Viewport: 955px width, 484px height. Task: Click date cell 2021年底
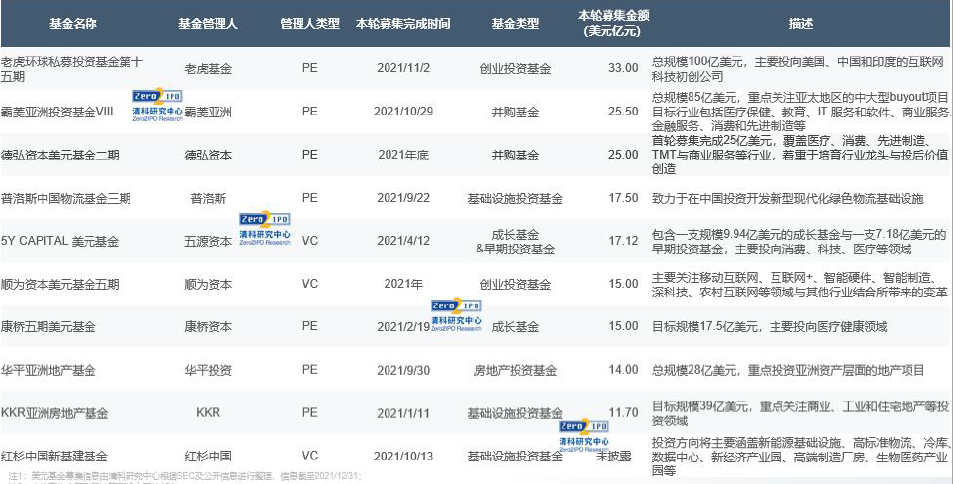403,155
